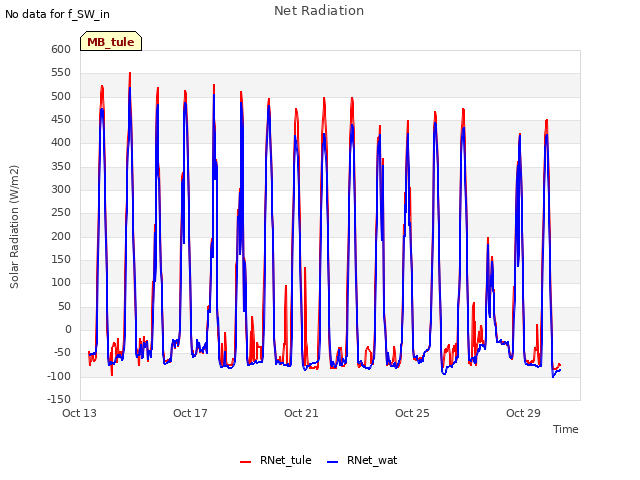Click the 500 y-axis tick label
The height and width of the screenshot is (480, 640).
[x=61, y=96]
